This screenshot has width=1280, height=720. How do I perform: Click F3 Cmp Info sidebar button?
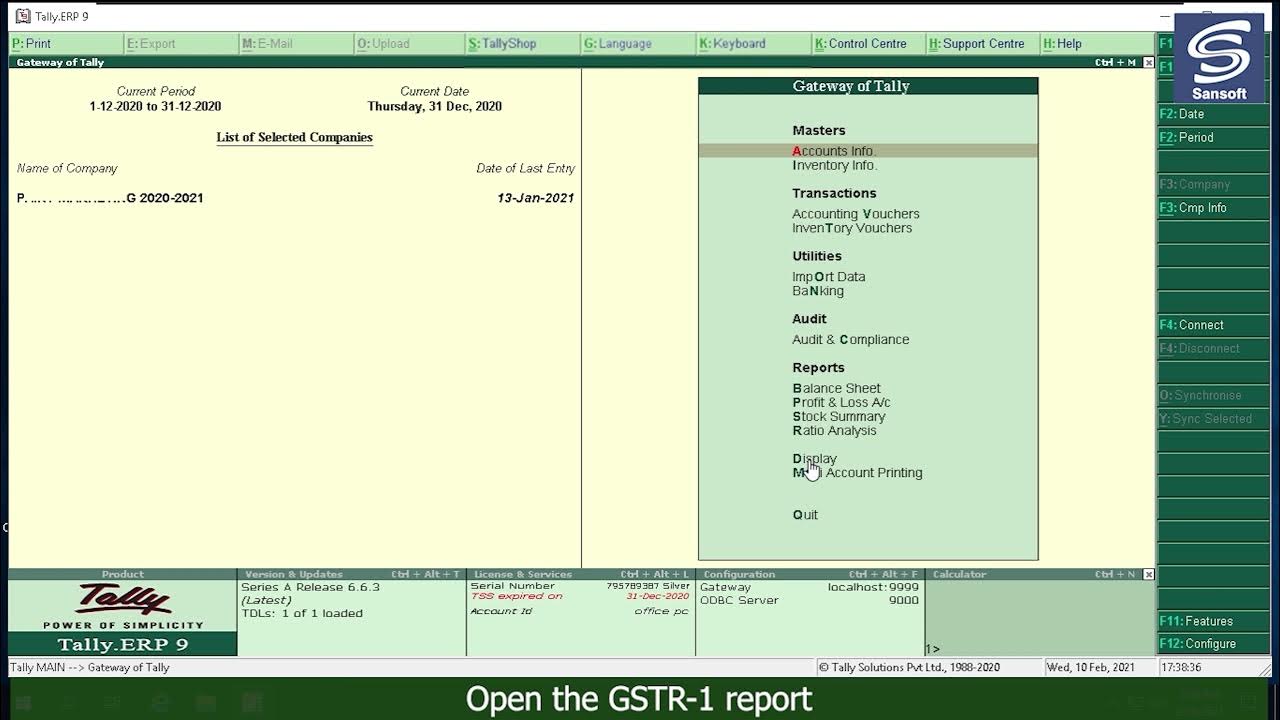click(1213, 208)
